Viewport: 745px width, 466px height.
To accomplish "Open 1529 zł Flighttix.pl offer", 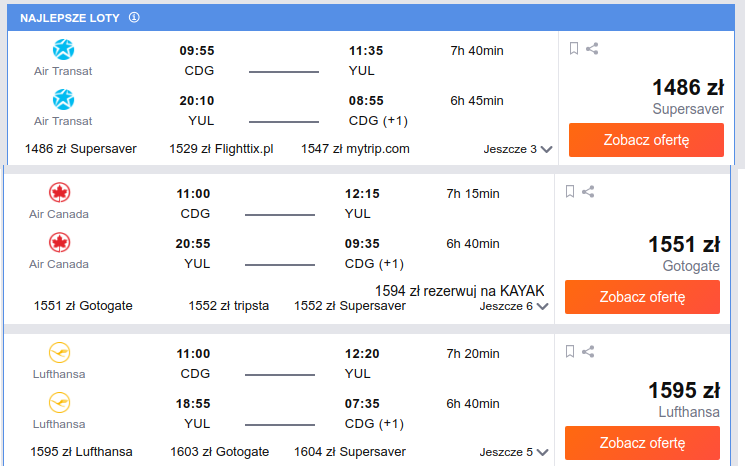I will pos(221,149).
